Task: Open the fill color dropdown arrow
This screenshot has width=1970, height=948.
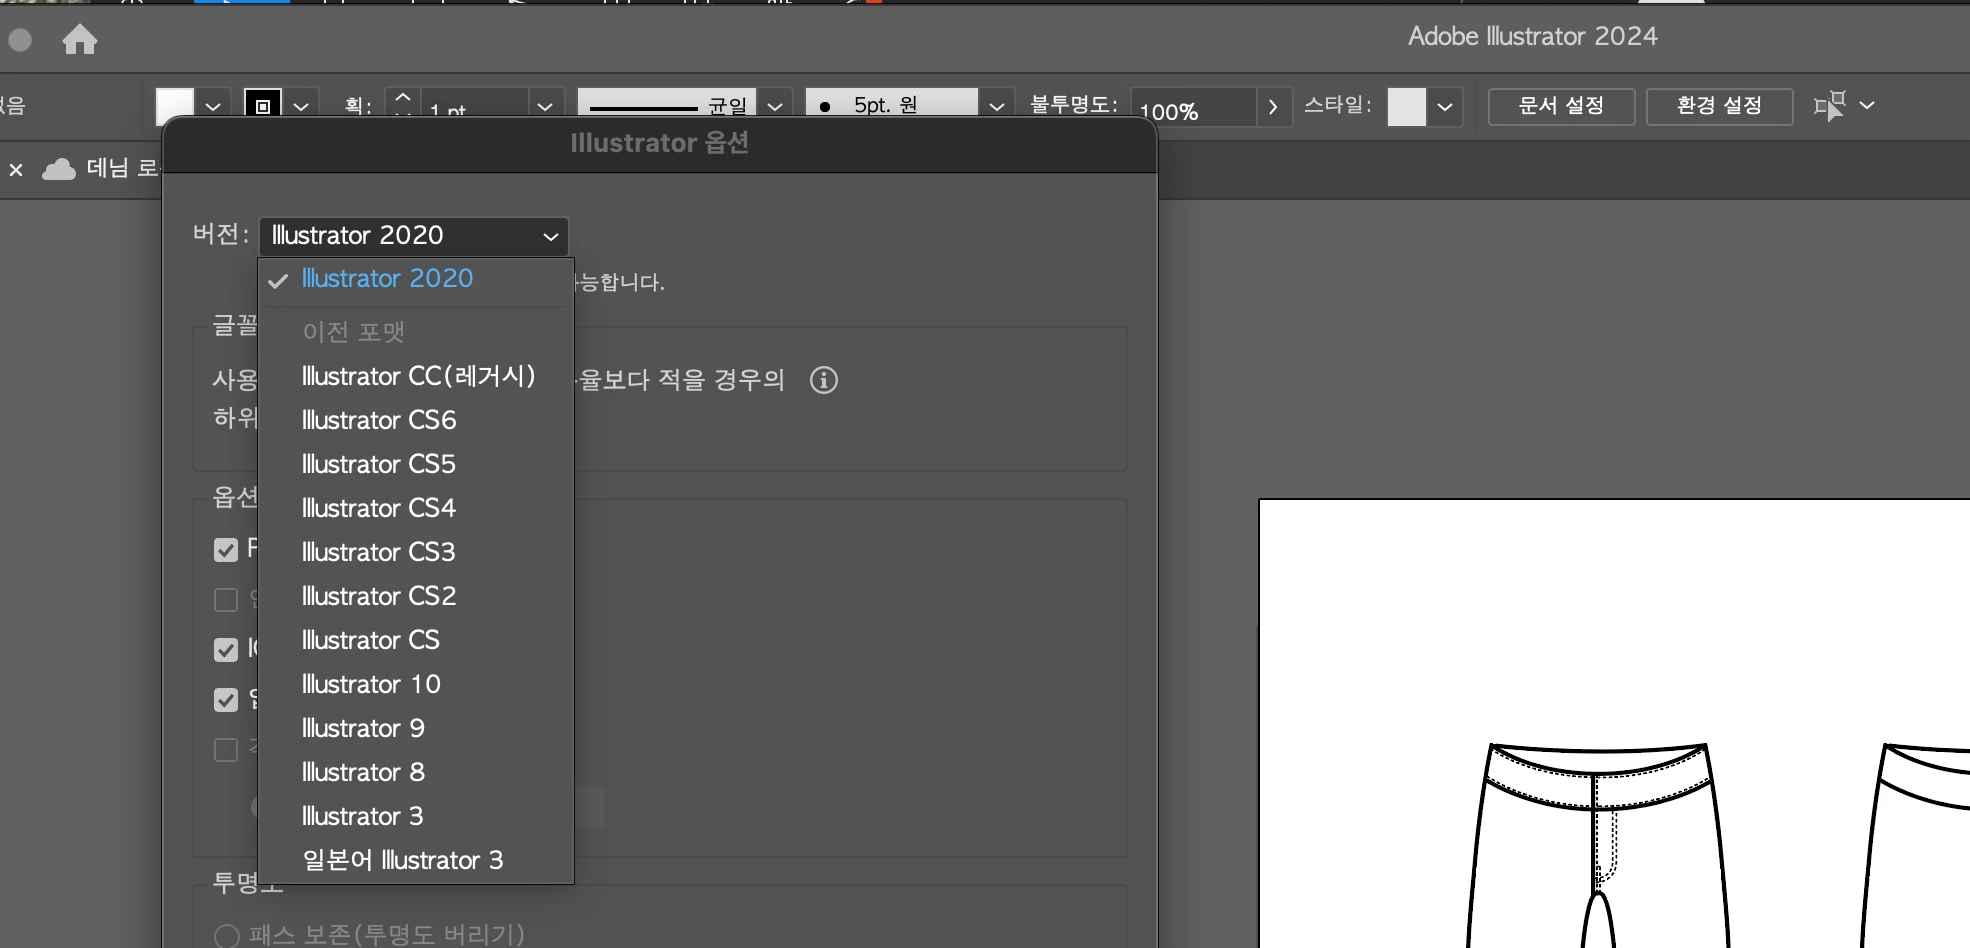Action: pos(213,106)
